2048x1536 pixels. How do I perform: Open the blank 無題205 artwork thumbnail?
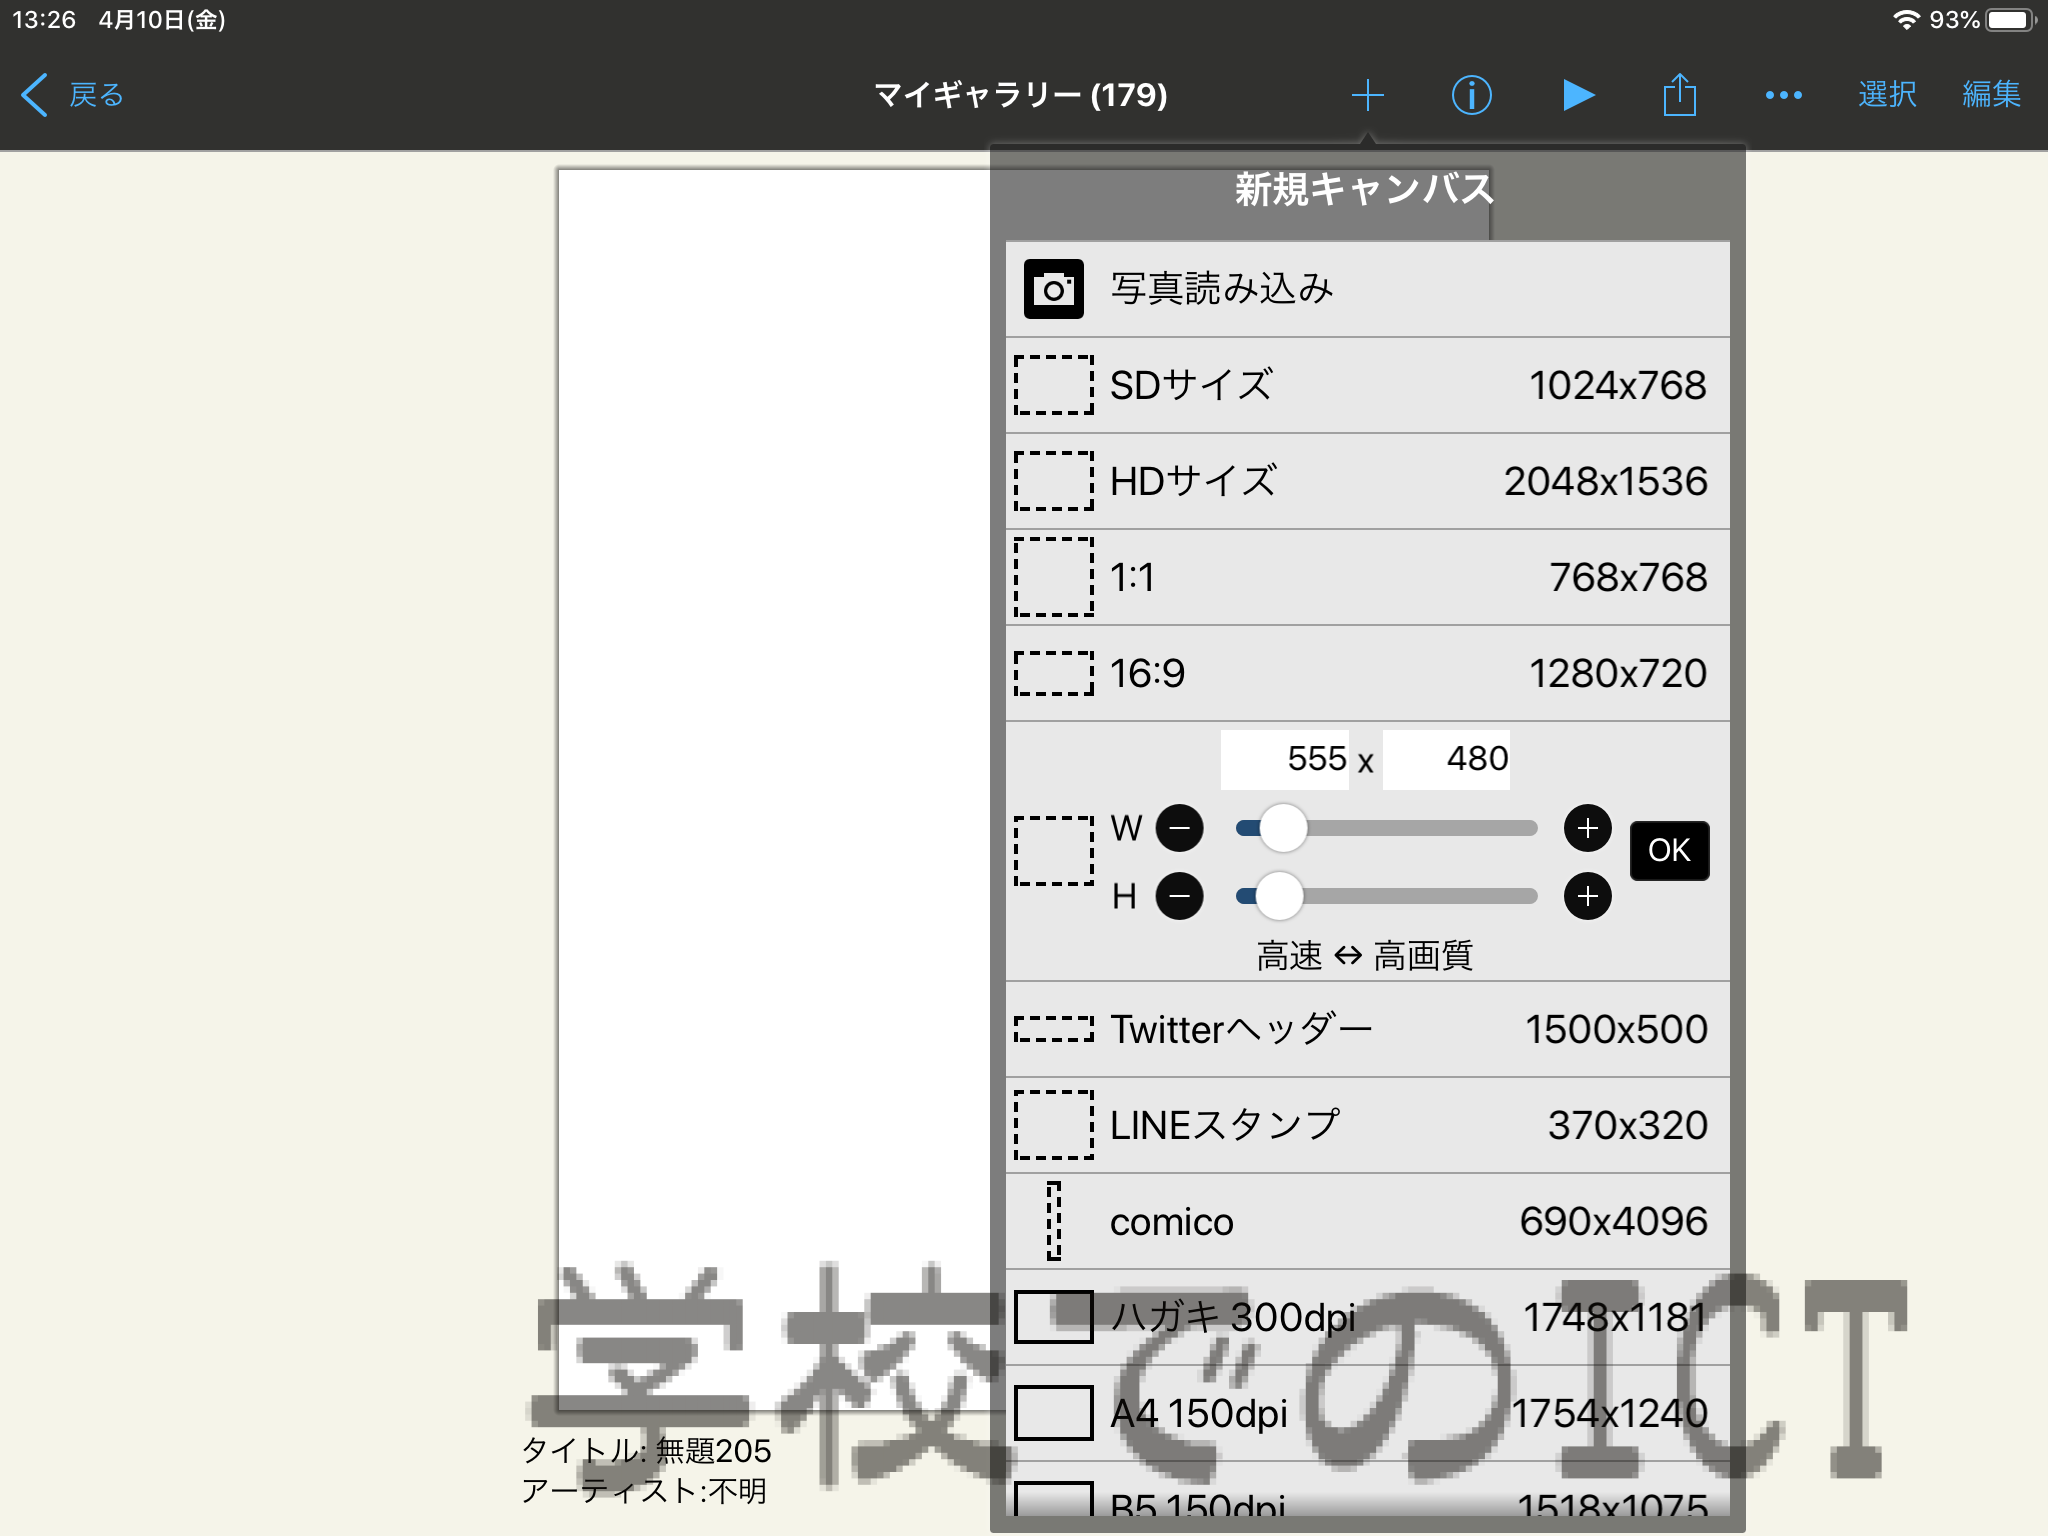[774, 790]
